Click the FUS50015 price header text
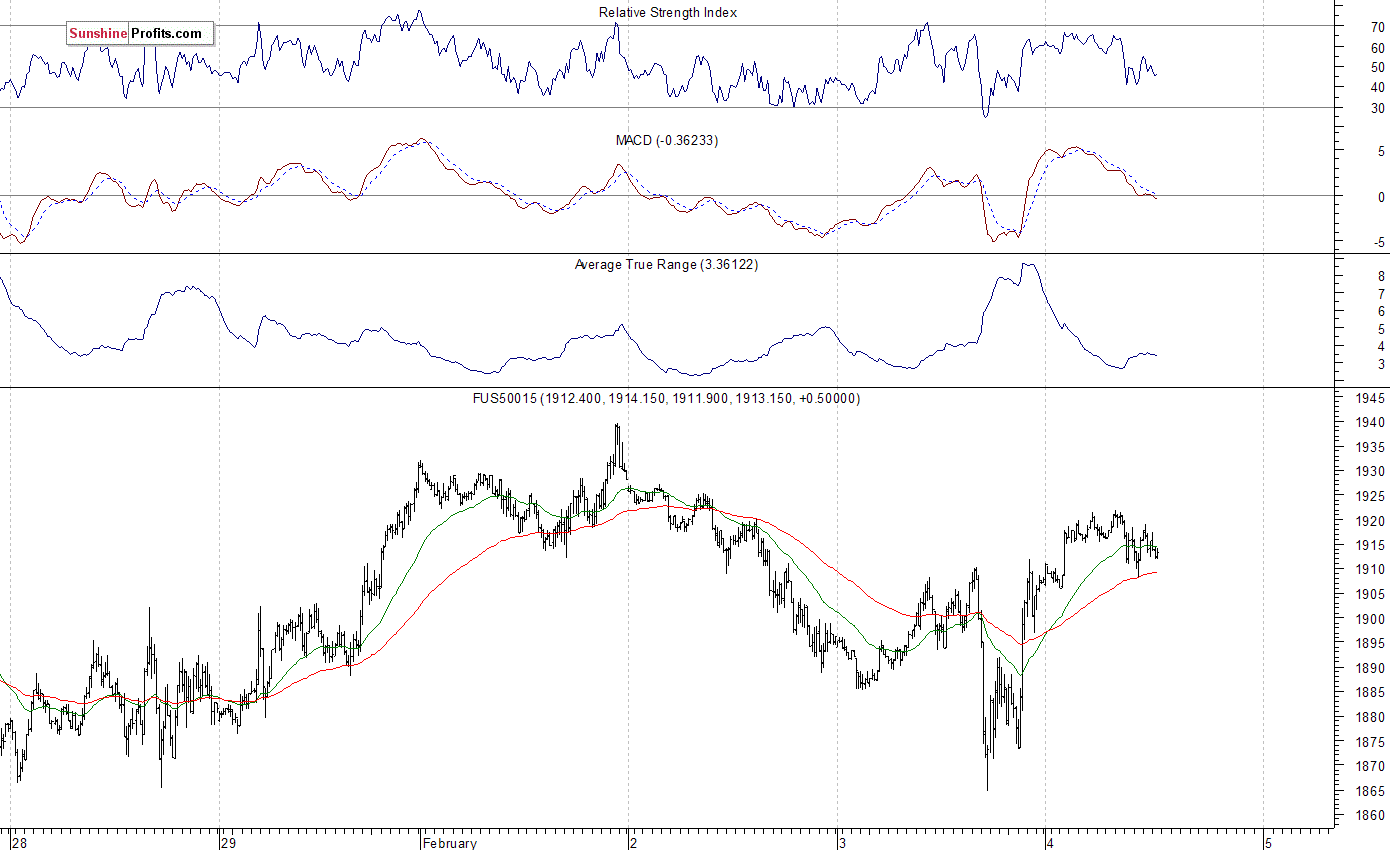This screenshot has width=1390, height=850. (x=666, y=398)
